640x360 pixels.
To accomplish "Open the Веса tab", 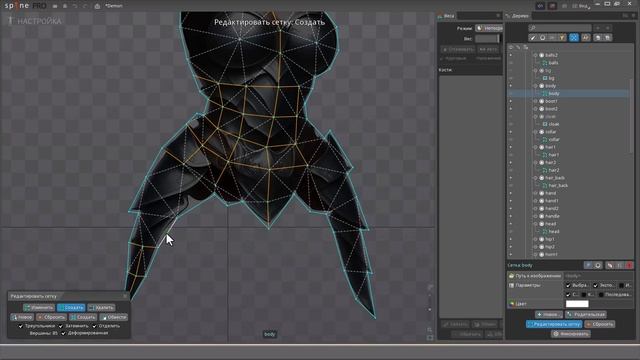I will click(447, 16).
